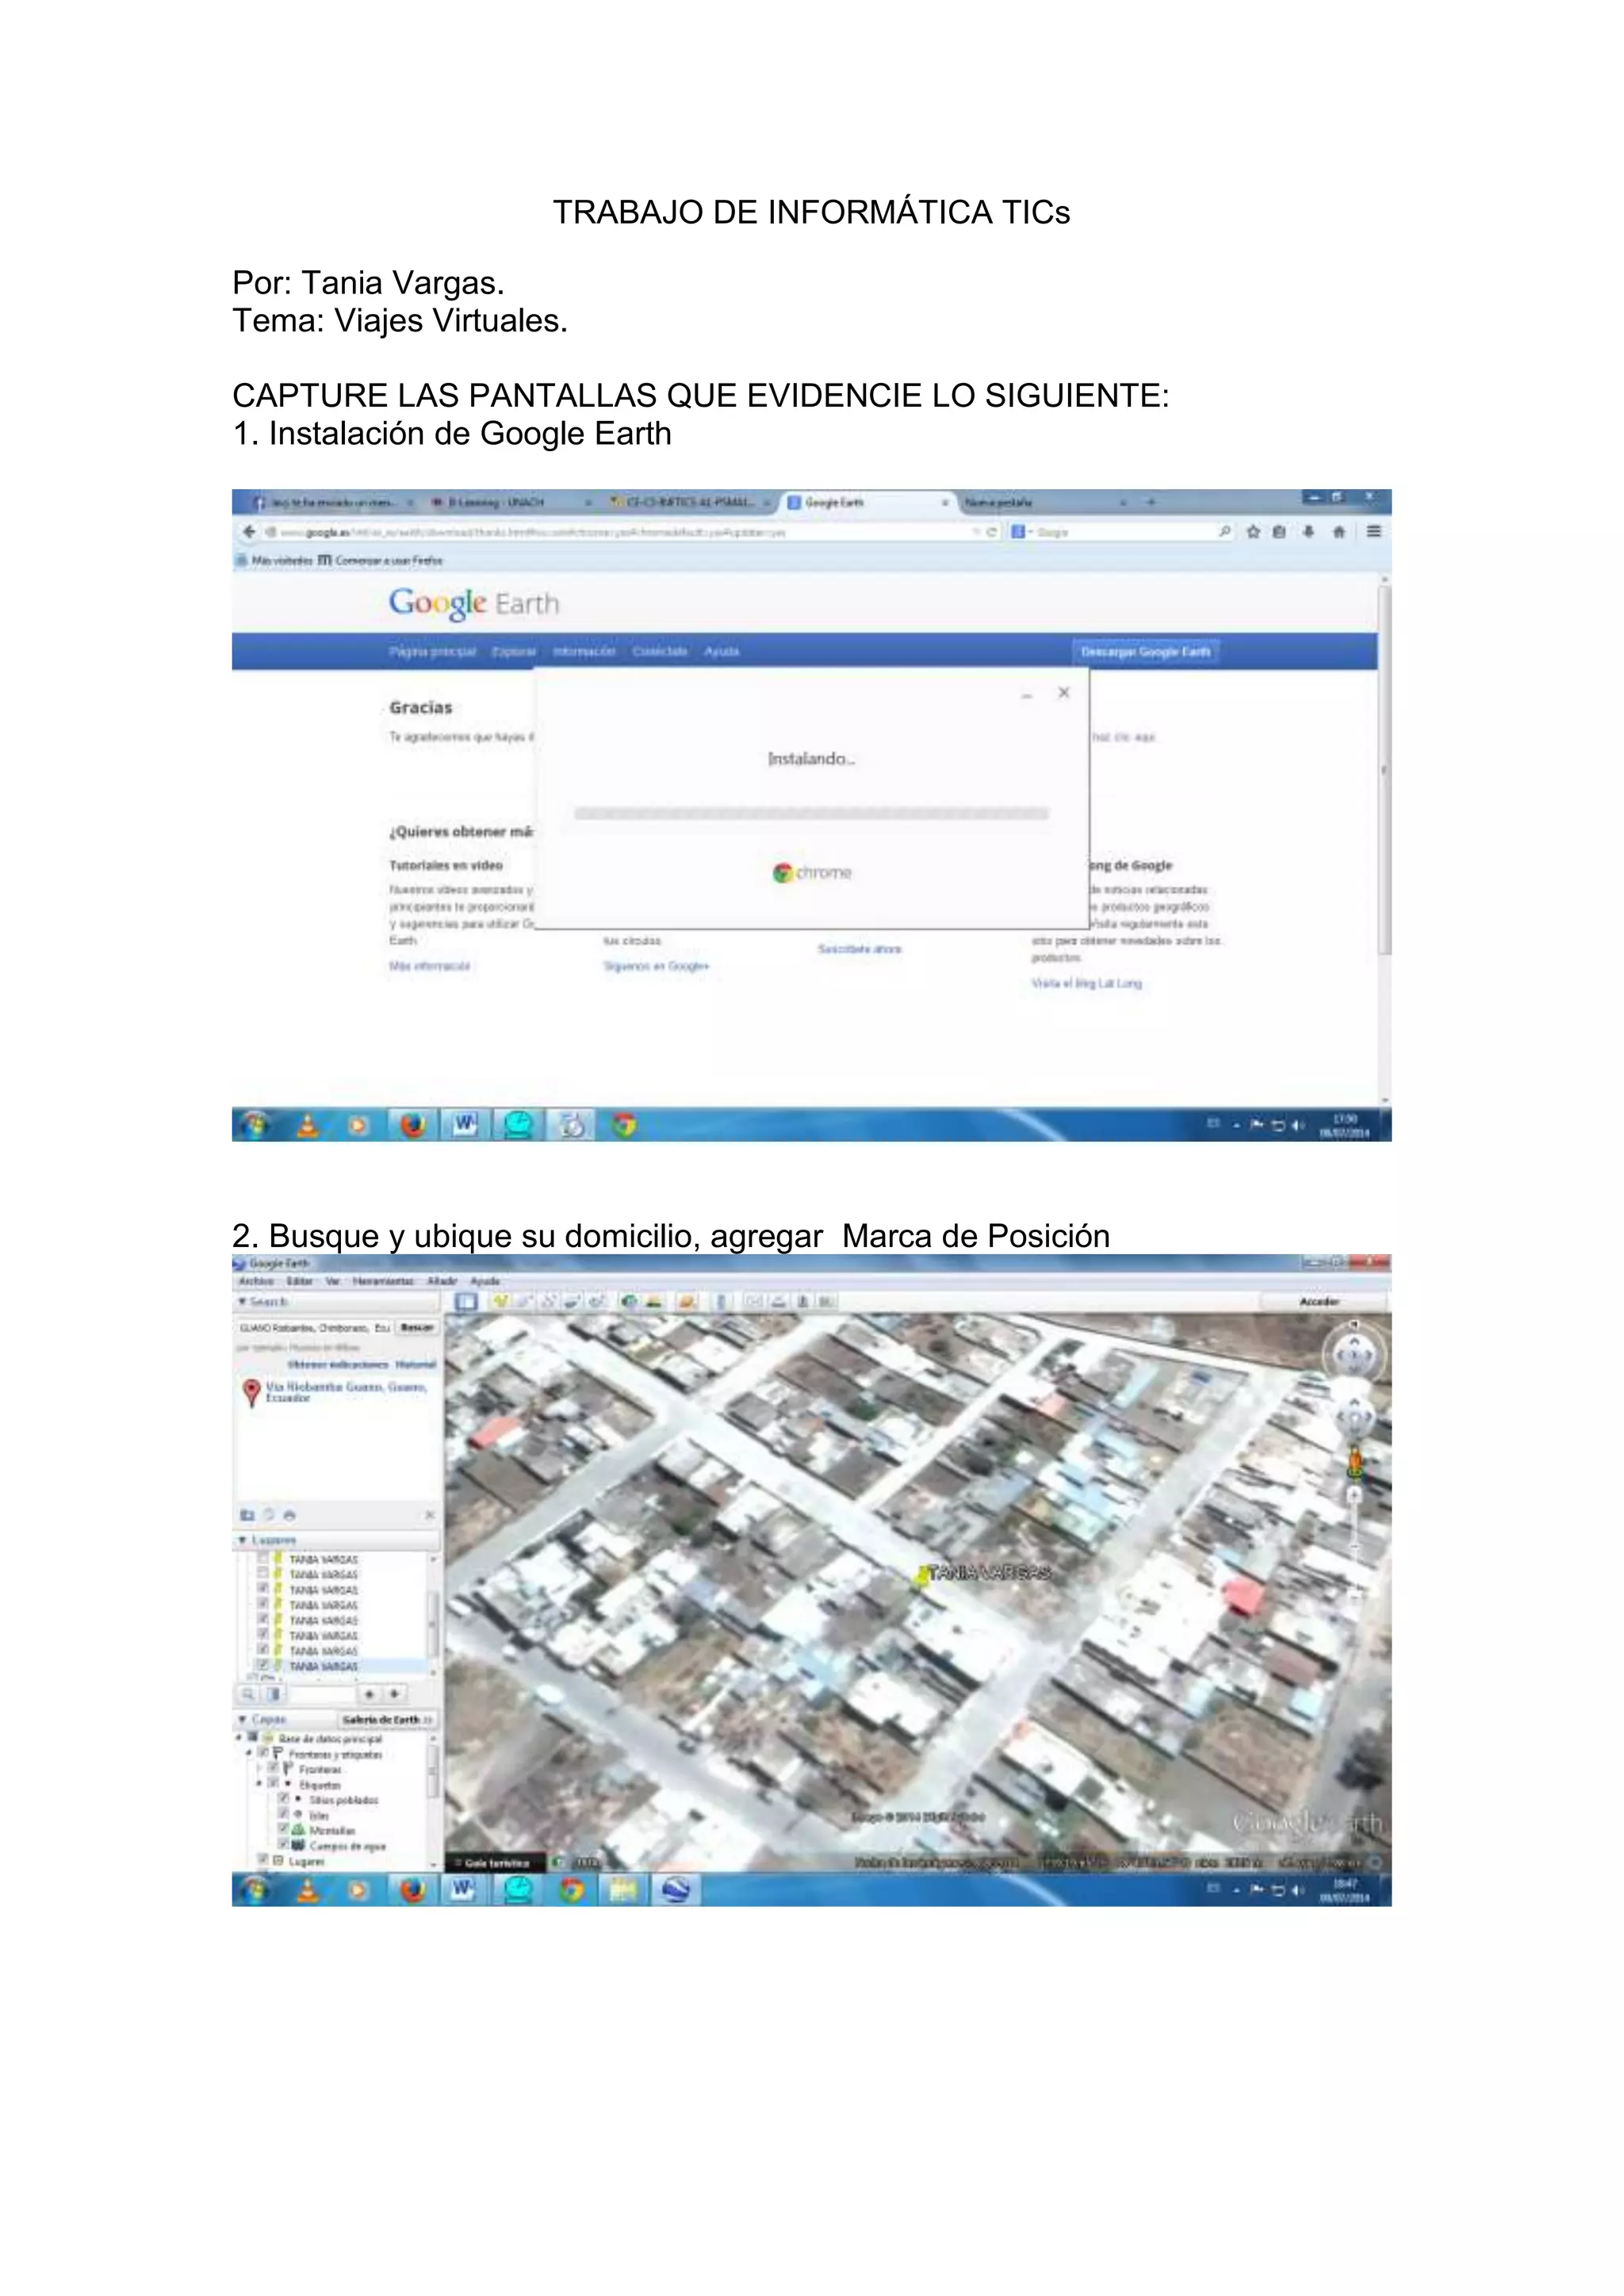The width and height of the screenshot is (1624, 2296).
Task: Click the Historical Imagery clock icon
Action: pyautogui.click(x=630, y=1301)
